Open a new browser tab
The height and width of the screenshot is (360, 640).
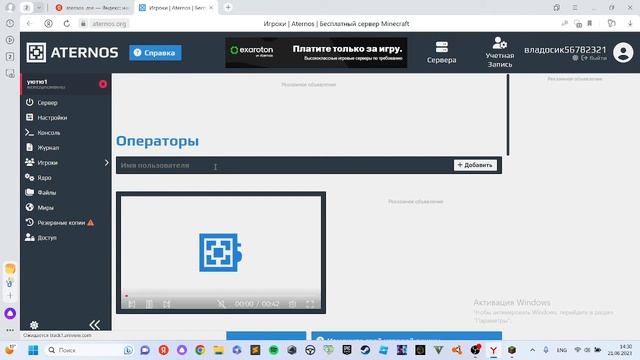228,7
